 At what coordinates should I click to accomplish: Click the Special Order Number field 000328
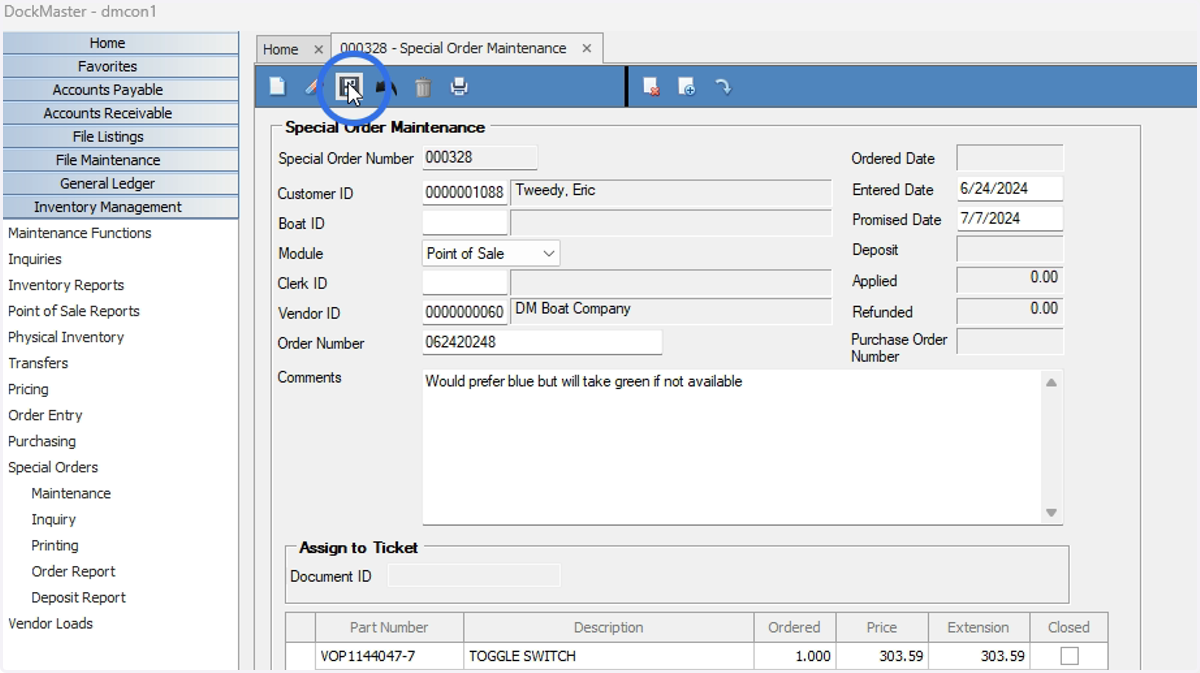pyautogui.click(x=480, y=157)
